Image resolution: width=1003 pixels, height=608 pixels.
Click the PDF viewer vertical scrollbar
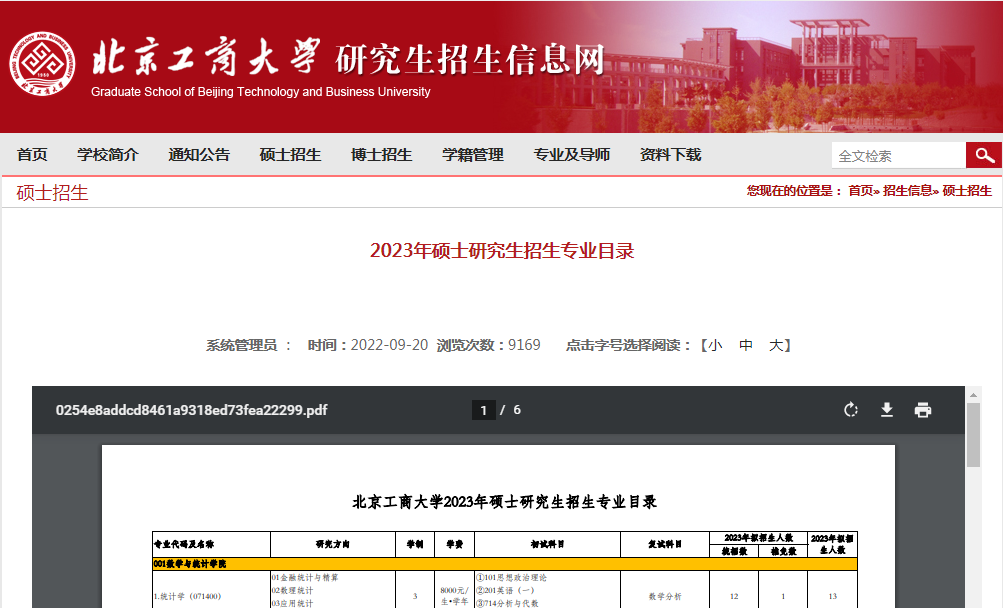click(x=973, y=436)
